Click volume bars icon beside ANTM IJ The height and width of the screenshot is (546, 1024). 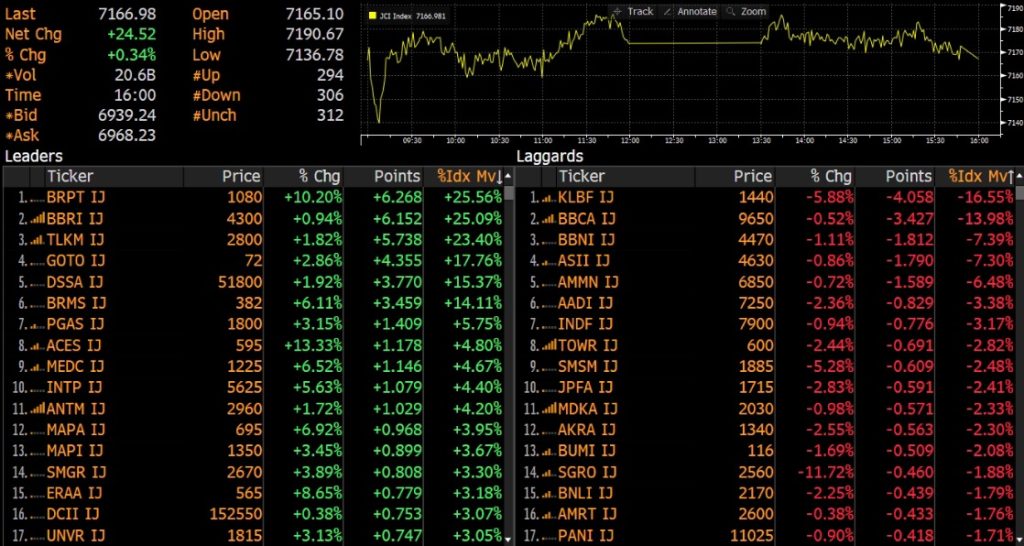click(x=37, y=410)
